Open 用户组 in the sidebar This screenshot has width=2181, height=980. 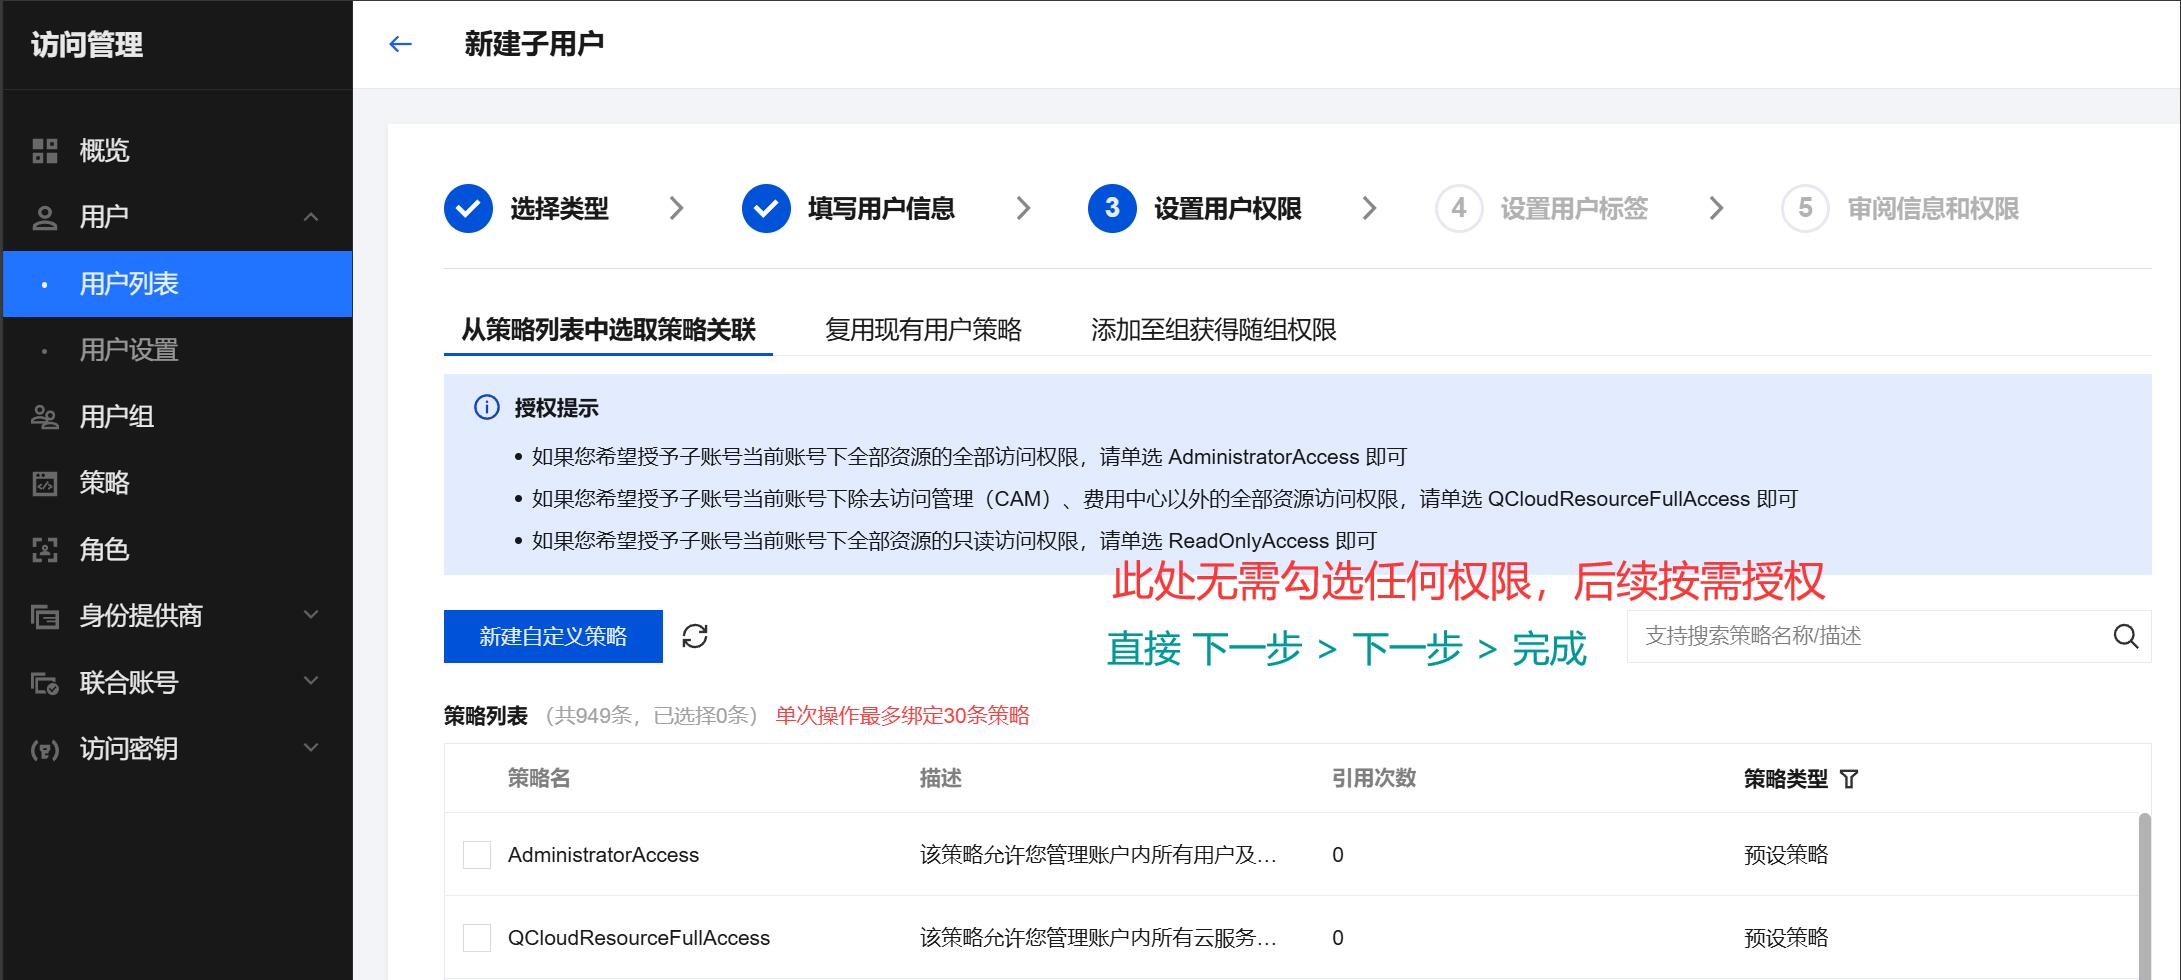click(116, 416)
